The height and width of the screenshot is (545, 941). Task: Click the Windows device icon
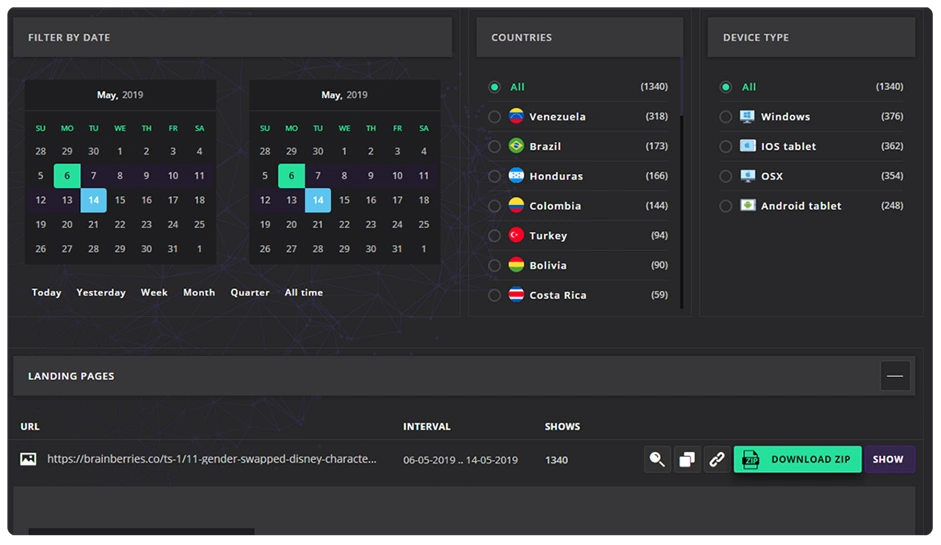tap(747, 117)
